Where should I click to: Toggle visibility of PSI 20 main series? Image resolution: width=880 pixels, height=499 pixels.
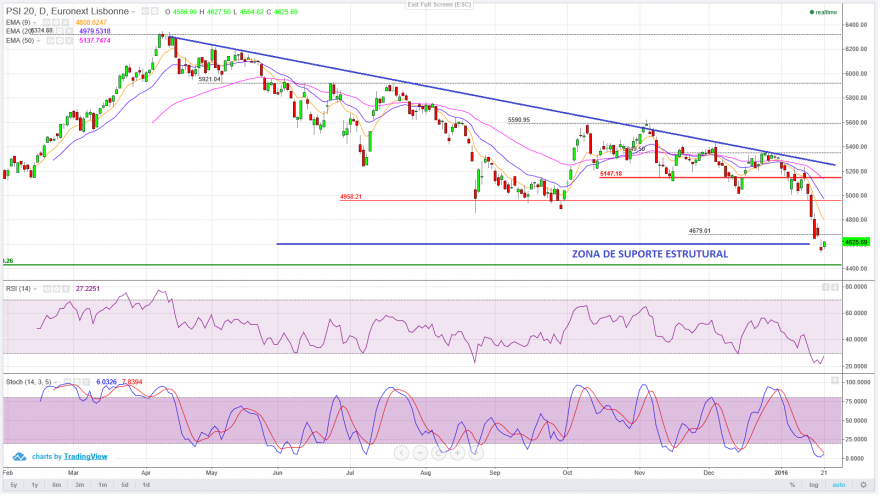pos(145,11)
